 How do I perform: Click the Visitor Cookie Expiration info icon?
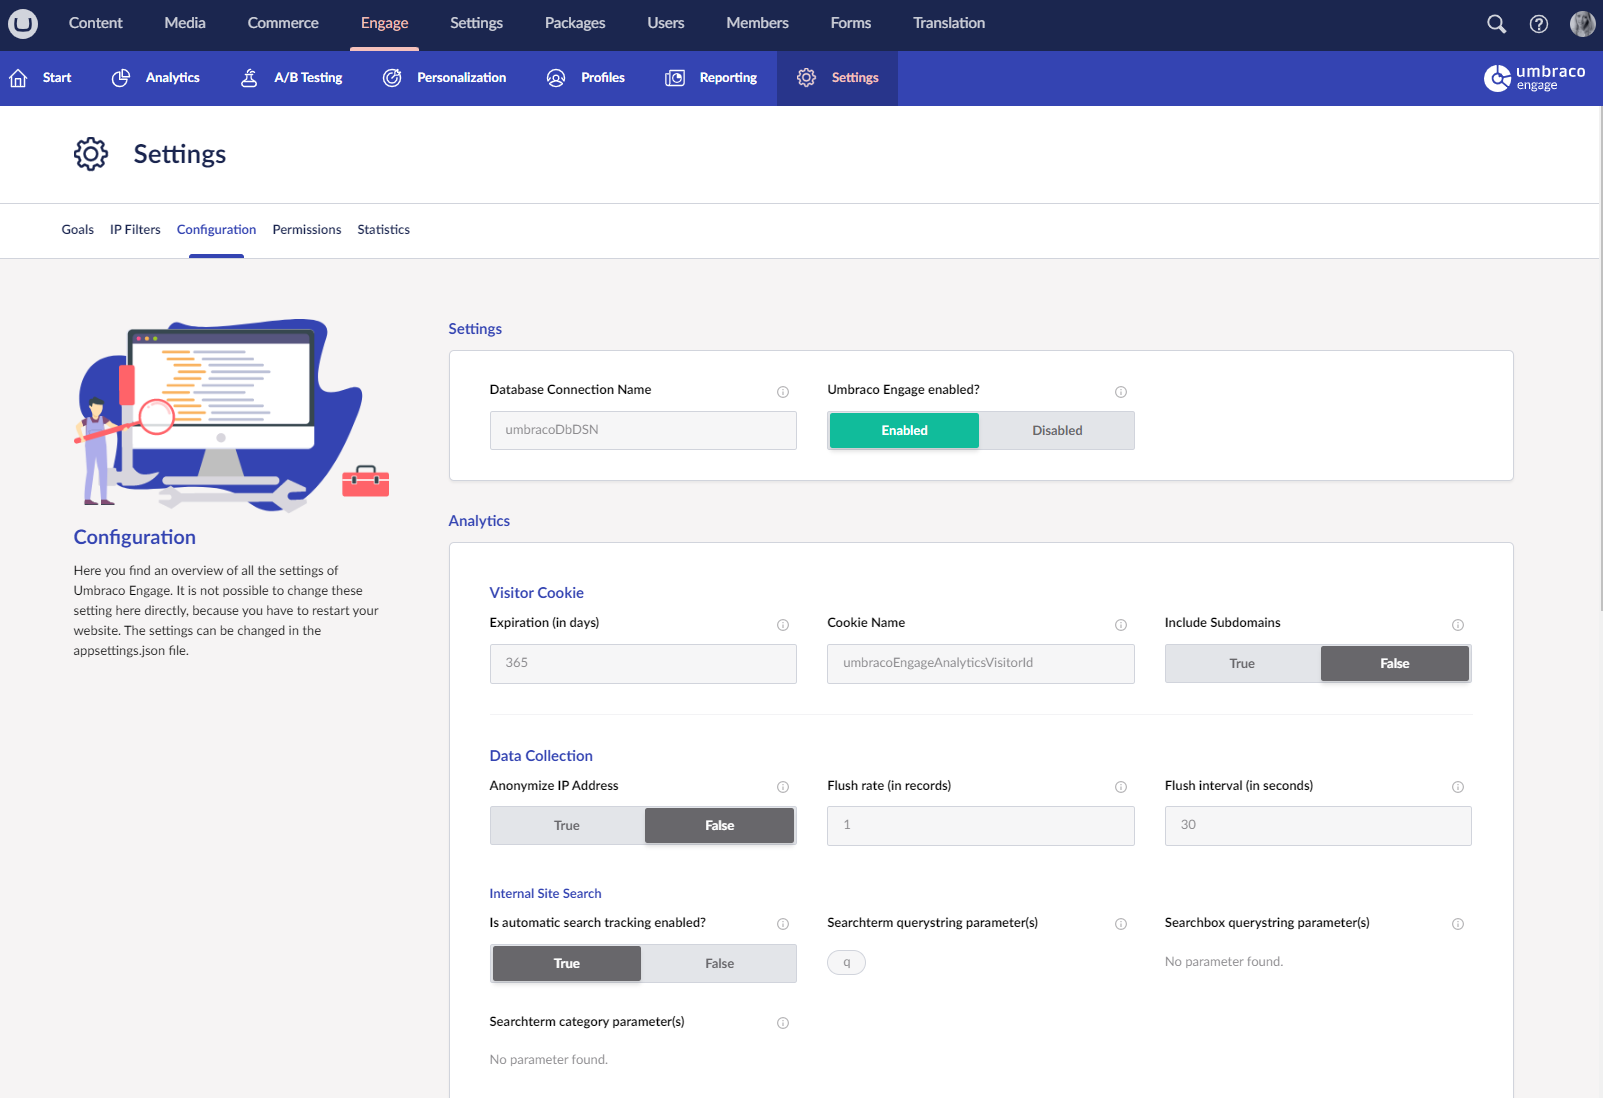click(x=783, y=625)
